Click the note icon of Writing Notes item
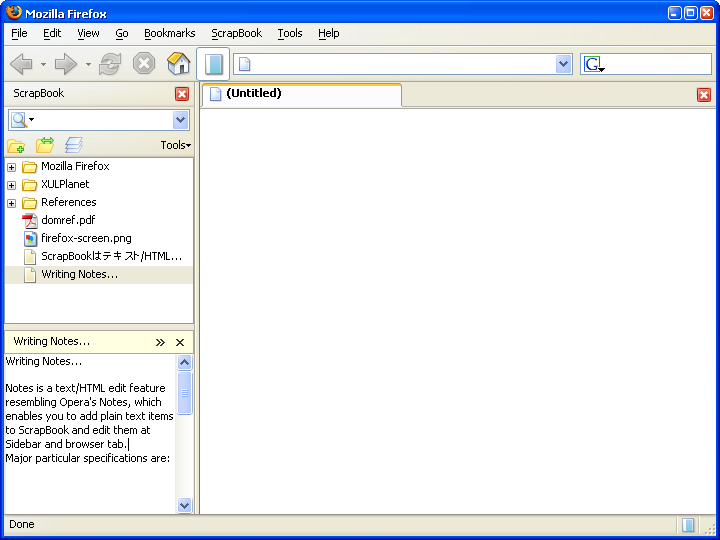This screenshot has height=540, width=720. click(30, 275)
